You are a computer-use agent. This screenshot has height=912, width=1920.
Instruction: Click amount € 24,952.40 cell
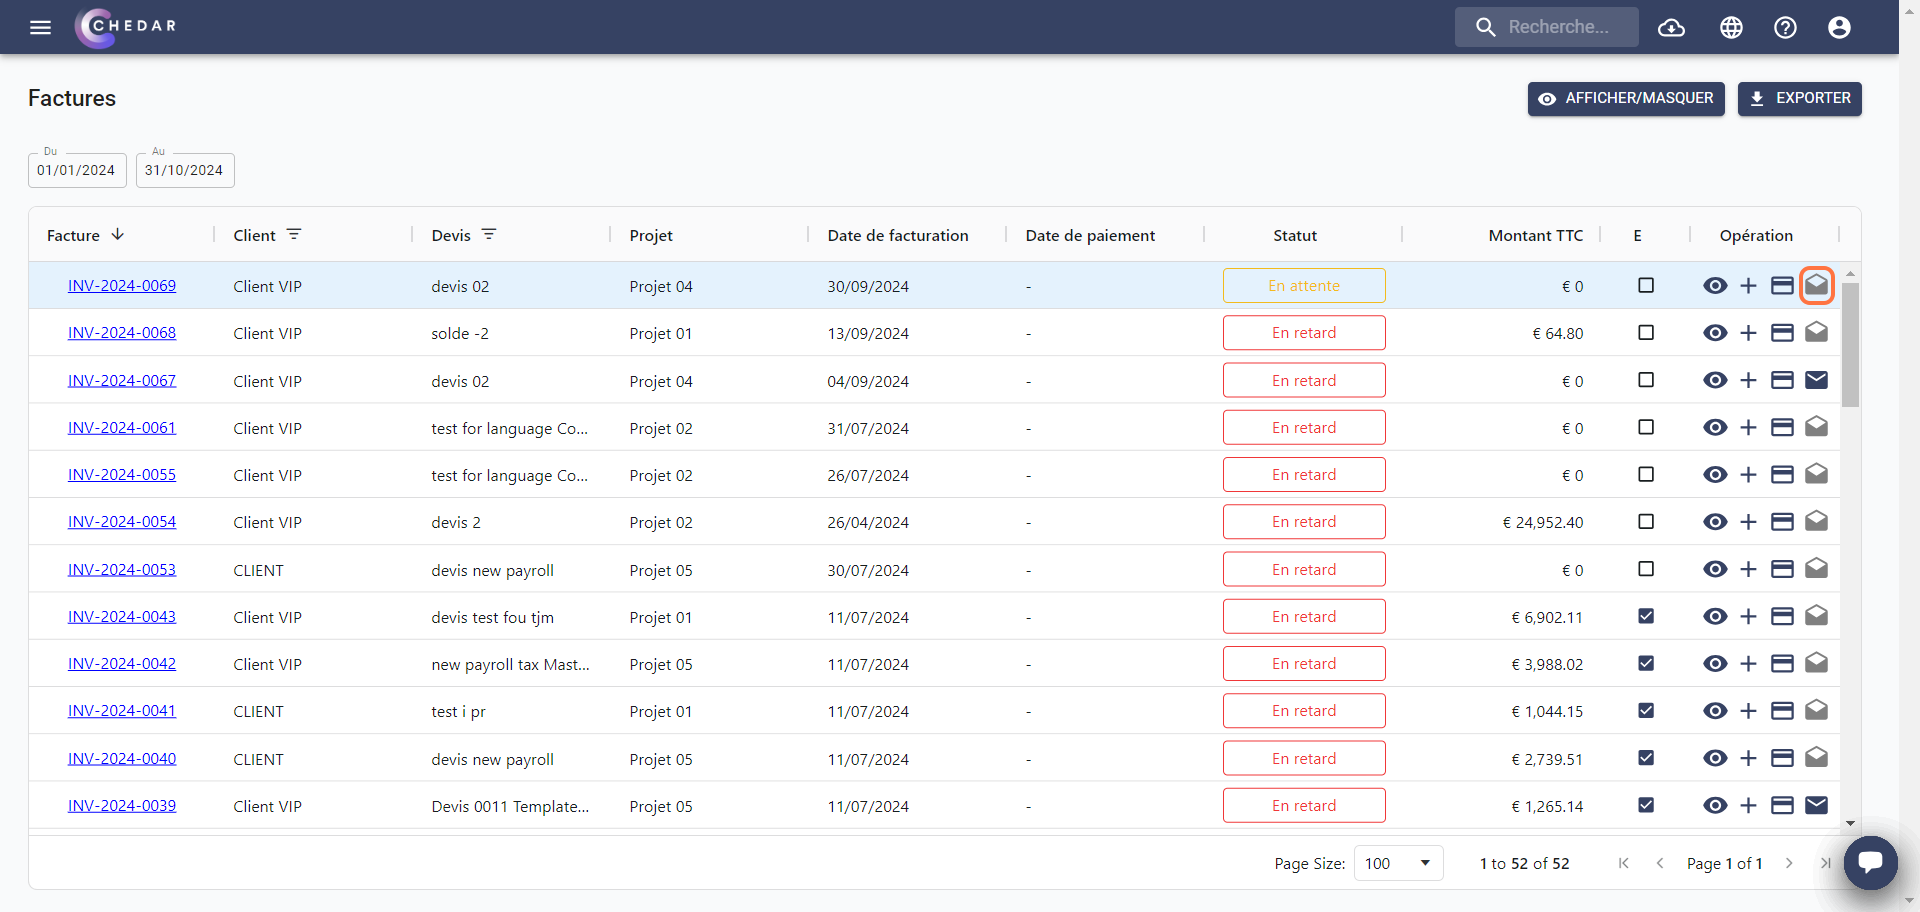[1543, 522]
